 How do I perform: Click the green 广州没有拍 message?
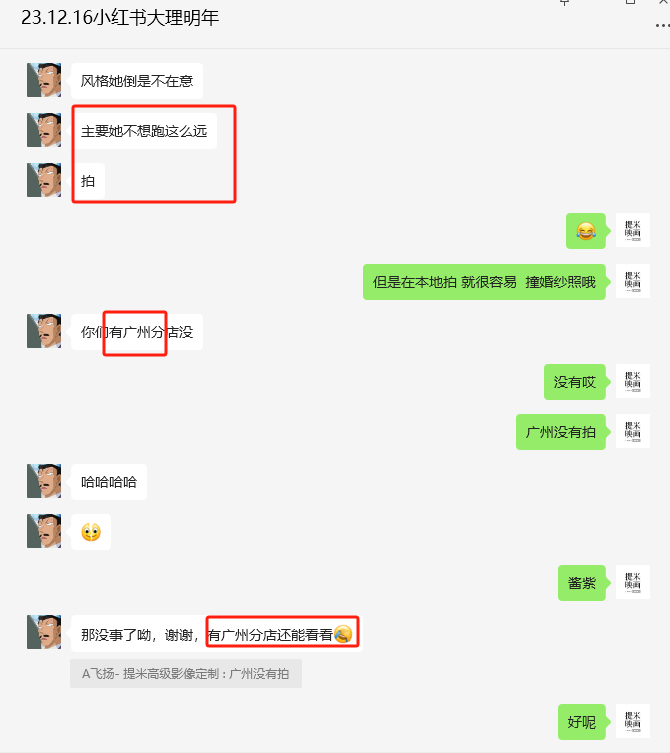point(560,432)
